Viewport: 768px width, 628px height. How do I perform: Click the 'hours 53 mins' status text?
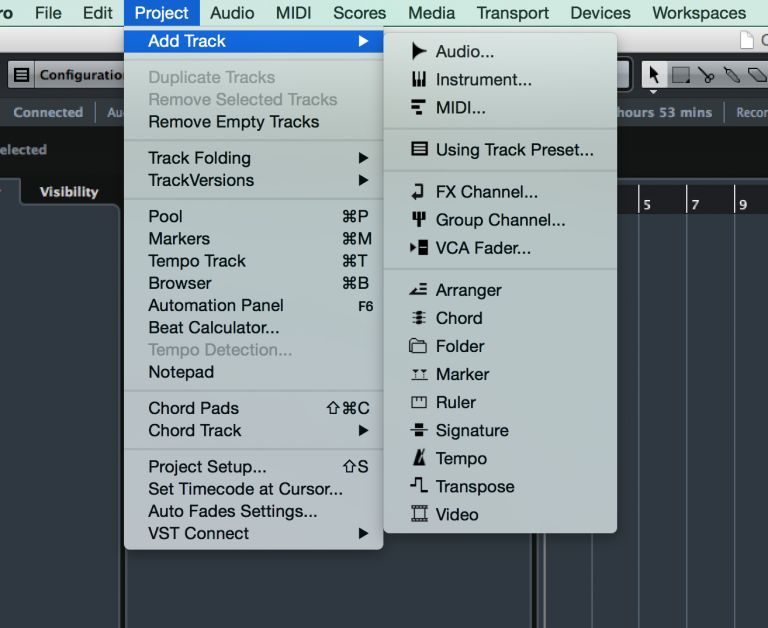664,112
